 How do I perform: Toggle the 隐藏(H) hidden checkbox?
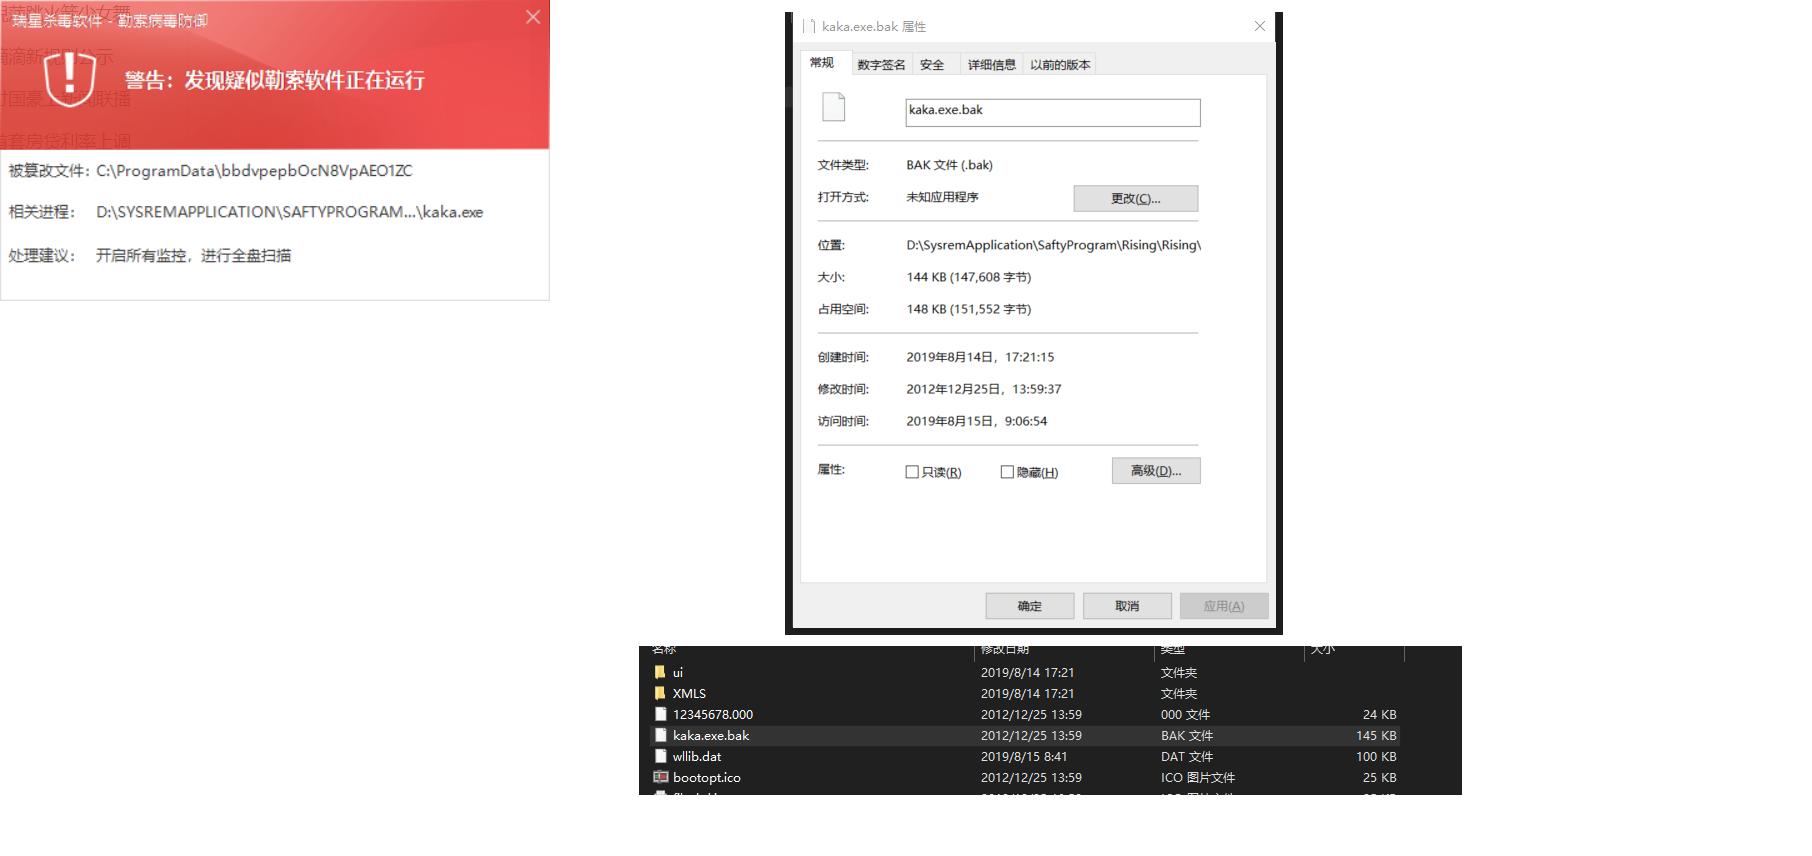1007,472
